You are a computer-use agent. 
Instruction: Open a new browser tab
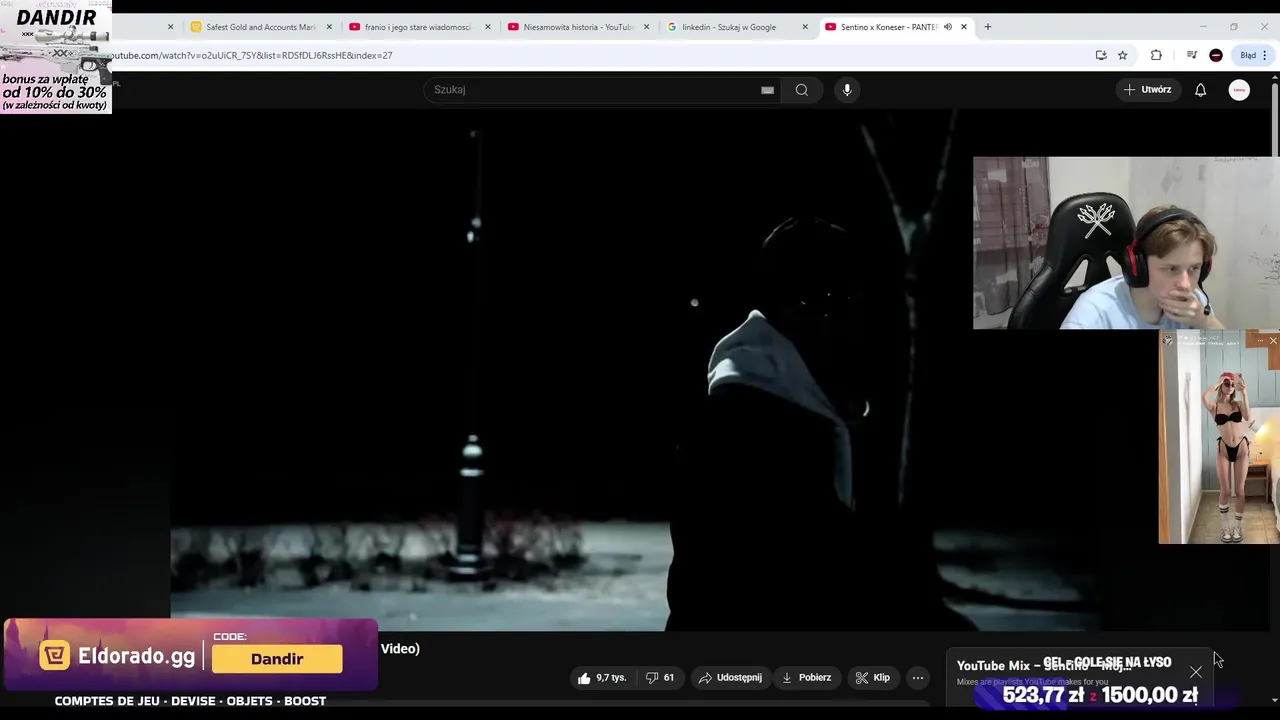(x=988, y=27)
